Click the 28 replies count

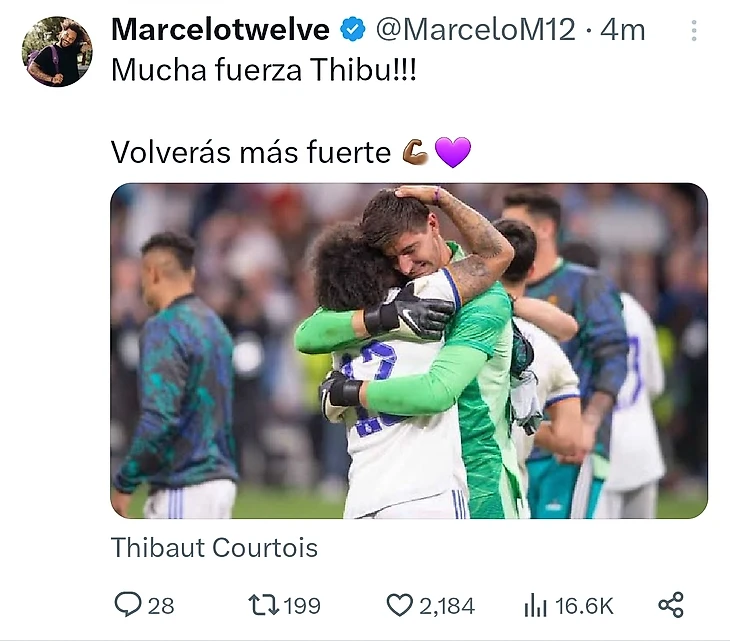click(161, 606)
